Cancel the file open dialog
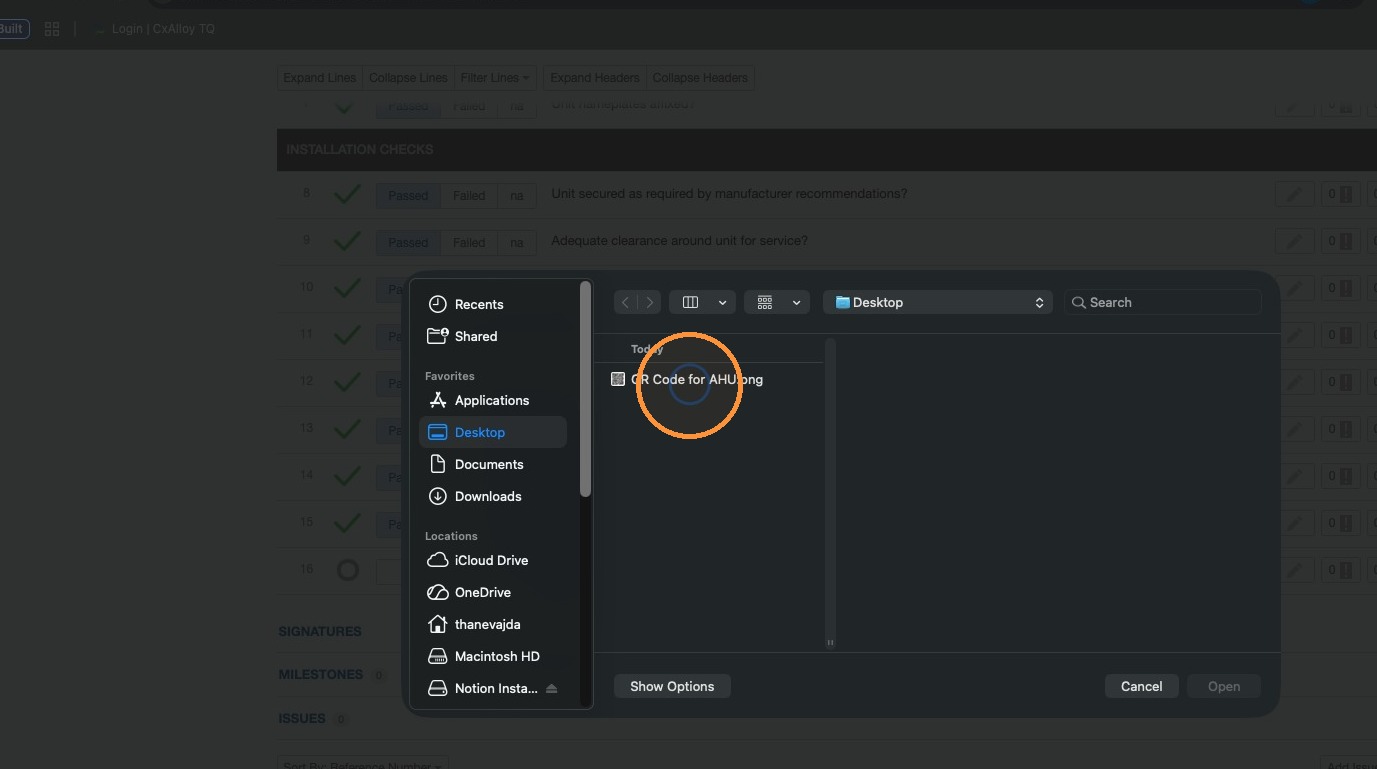1377x769 pixels. 1141,686
